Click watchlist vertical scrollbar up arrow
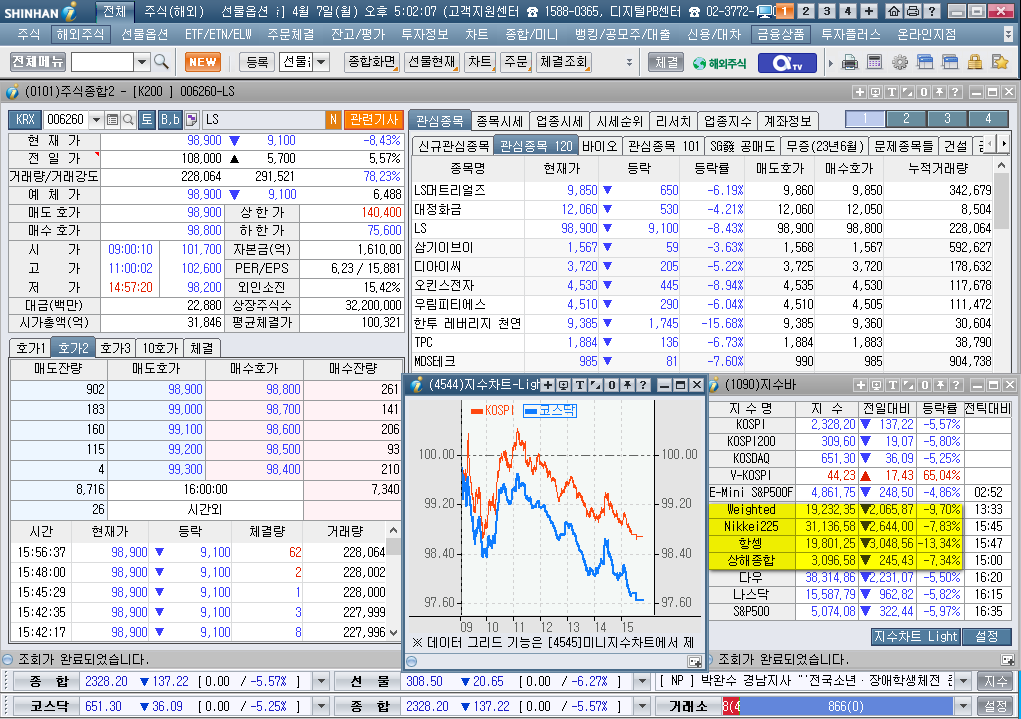The height and width of the screenshot is (719, 1021). [1001, 167]
